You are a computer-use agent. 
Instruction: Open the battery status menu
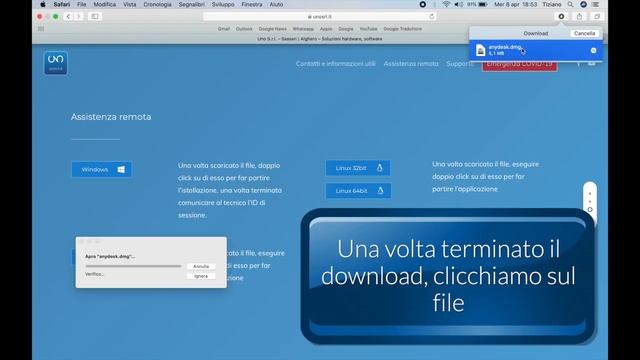[483, 4]
